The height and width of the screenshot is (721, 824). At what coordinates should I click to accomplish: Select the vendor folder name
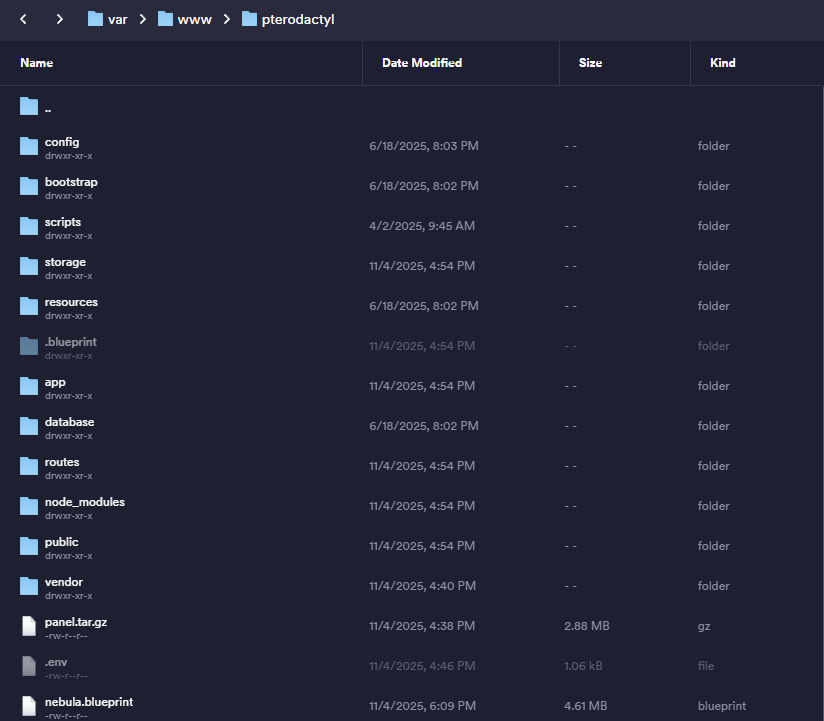click(64, 582)
